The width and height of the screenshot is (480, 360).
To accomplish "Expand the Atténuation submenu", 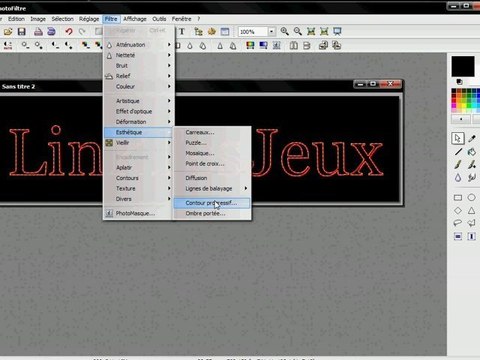I will (x=139, y=45).
